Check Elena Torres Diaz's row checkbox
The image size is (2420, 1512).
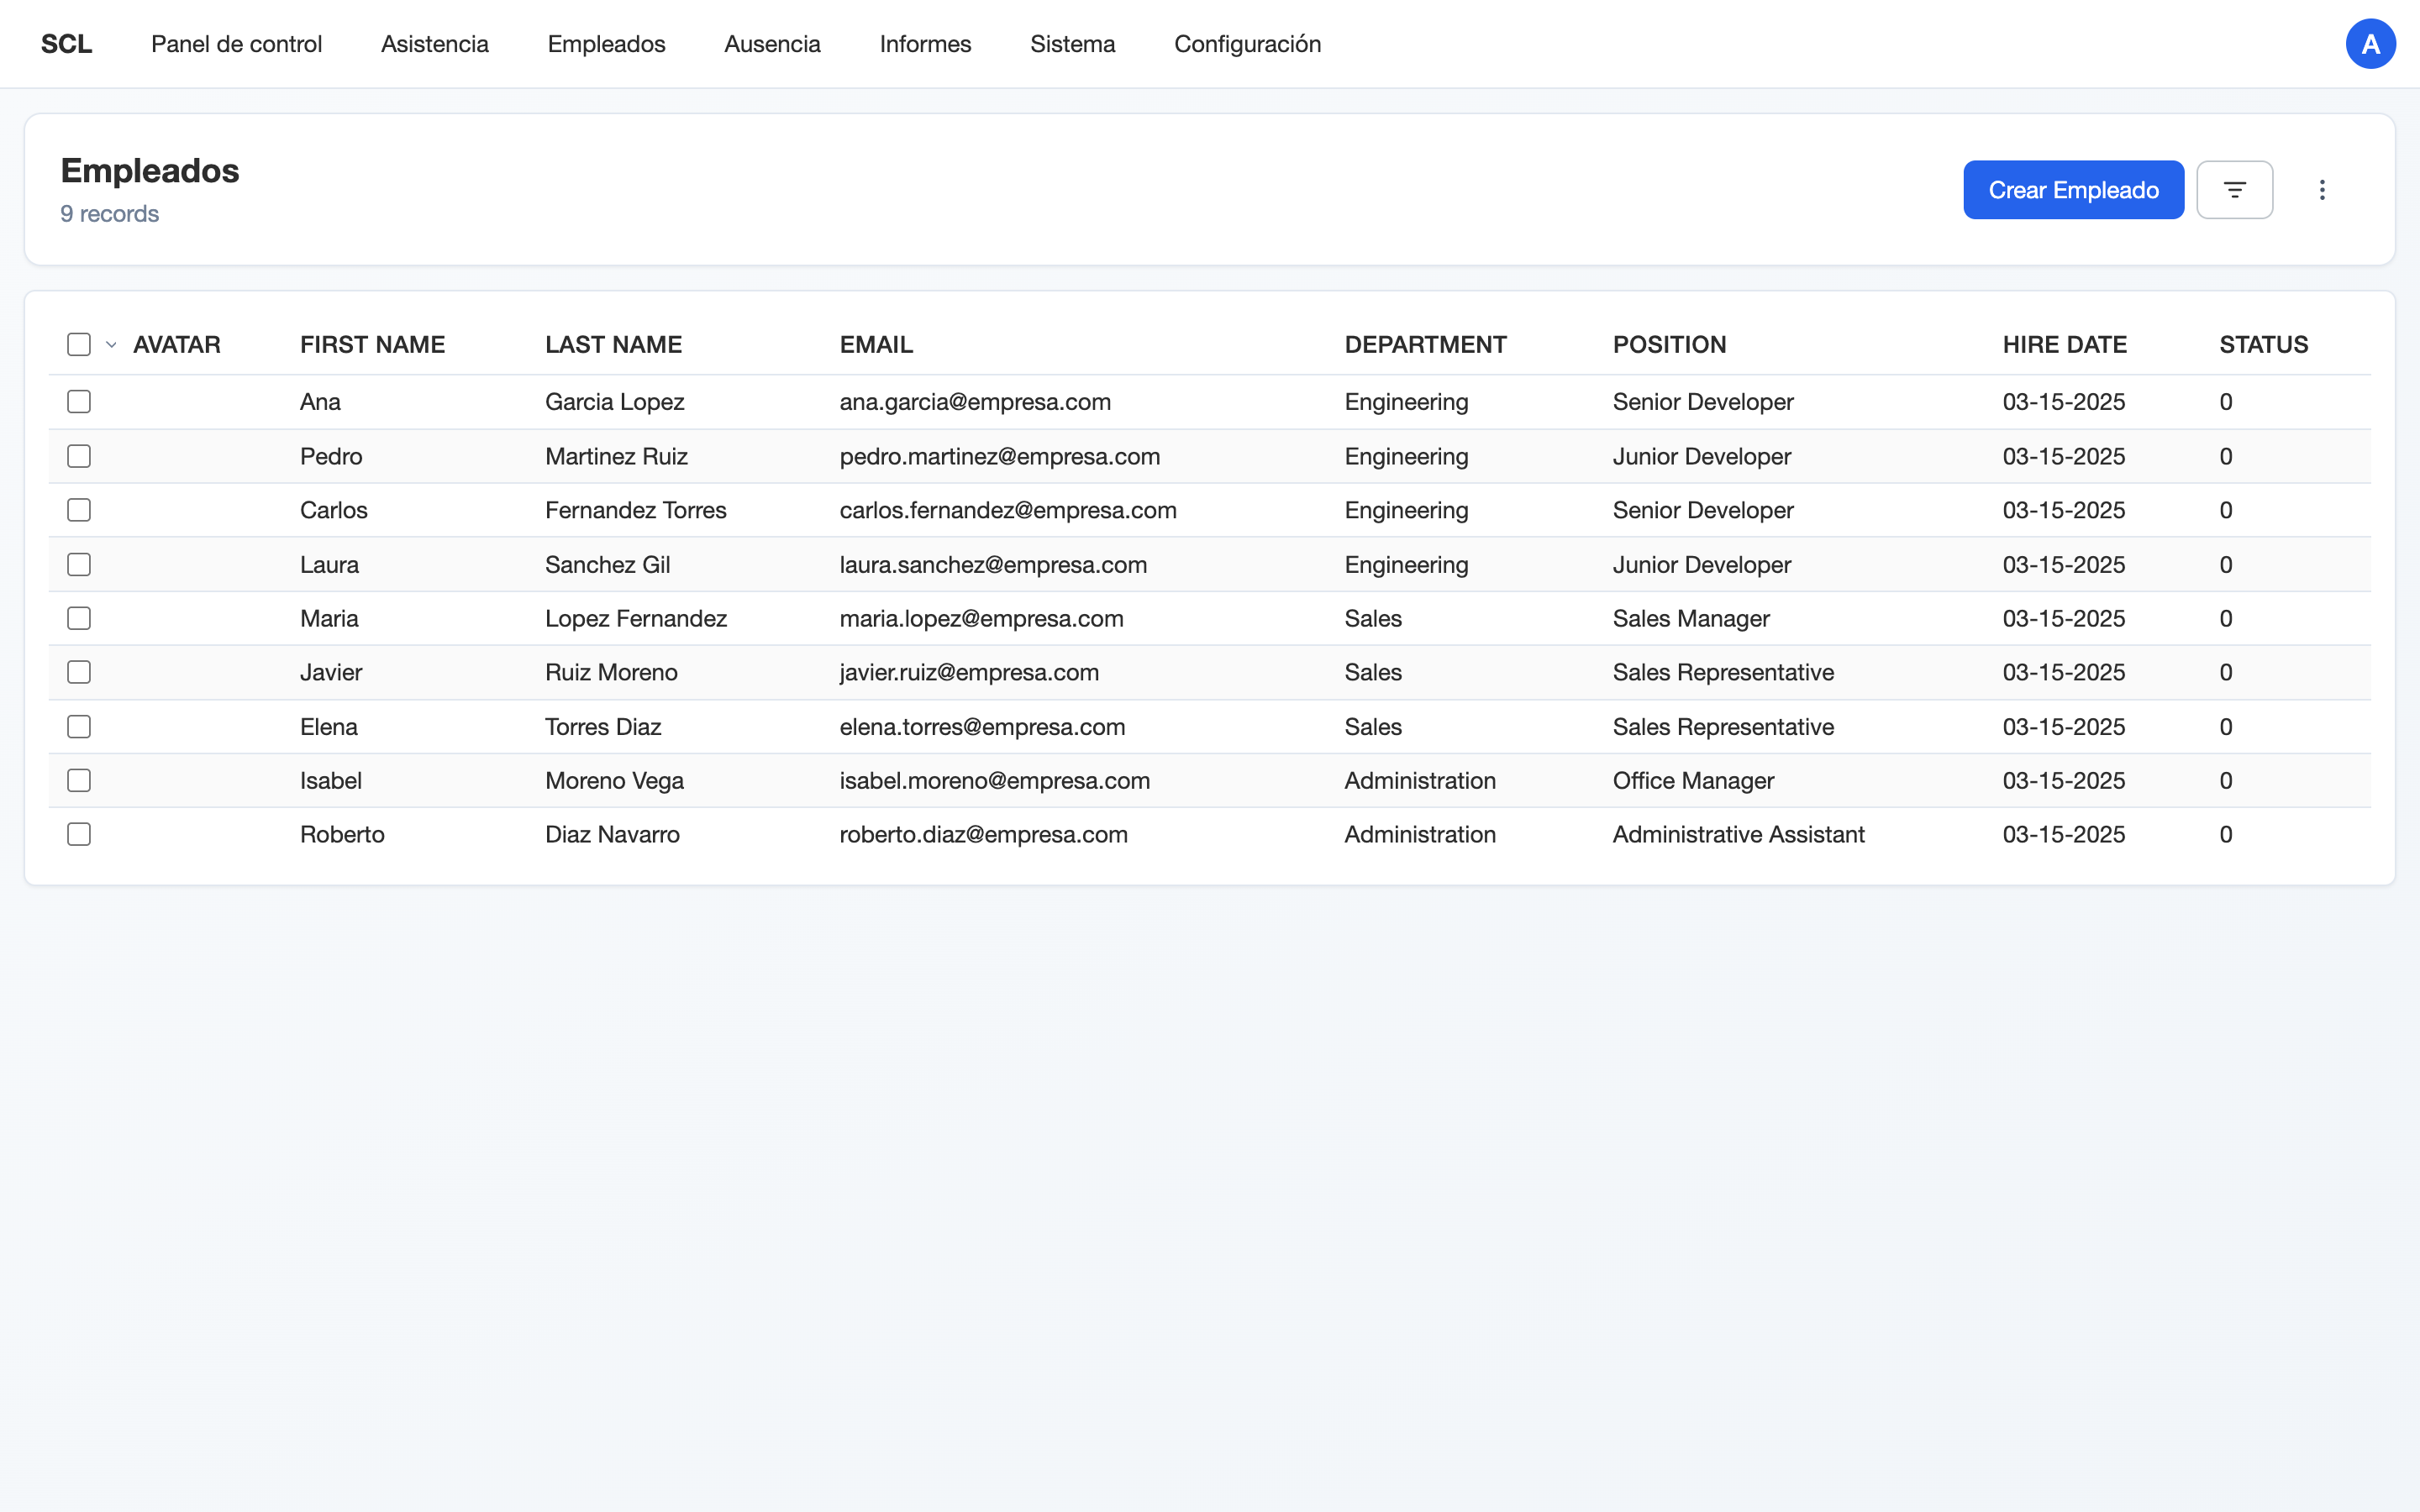tap(78, 726)
